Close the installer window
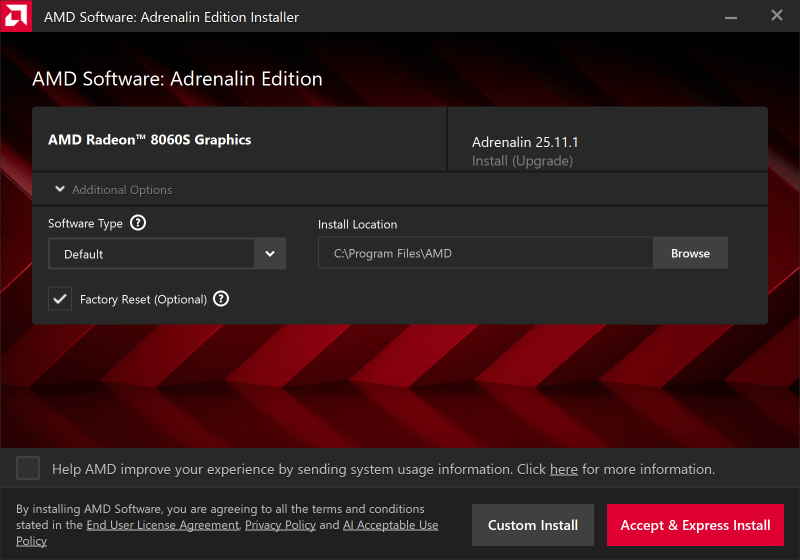The height and width of the screenshot is (560, 800). pos(777,16)
